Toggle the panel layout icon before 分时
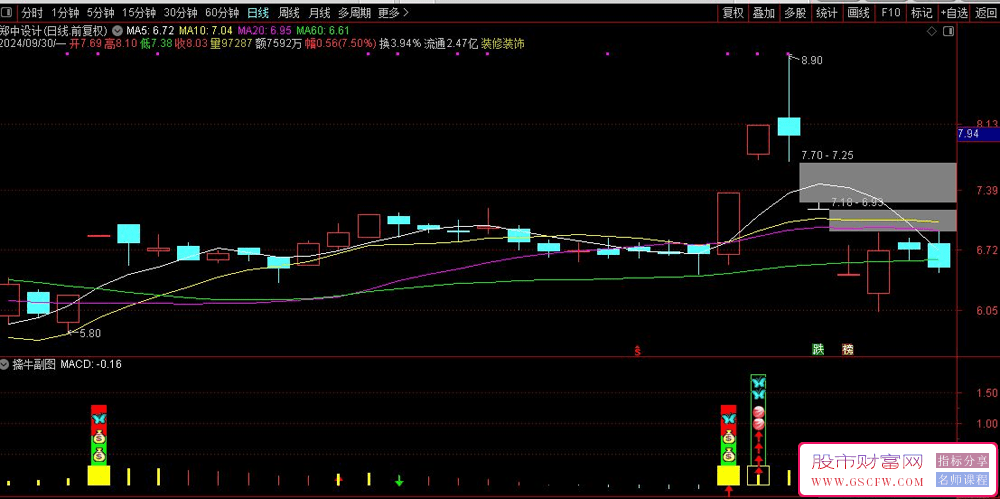The image size is (1000, 499). (8, 12)
